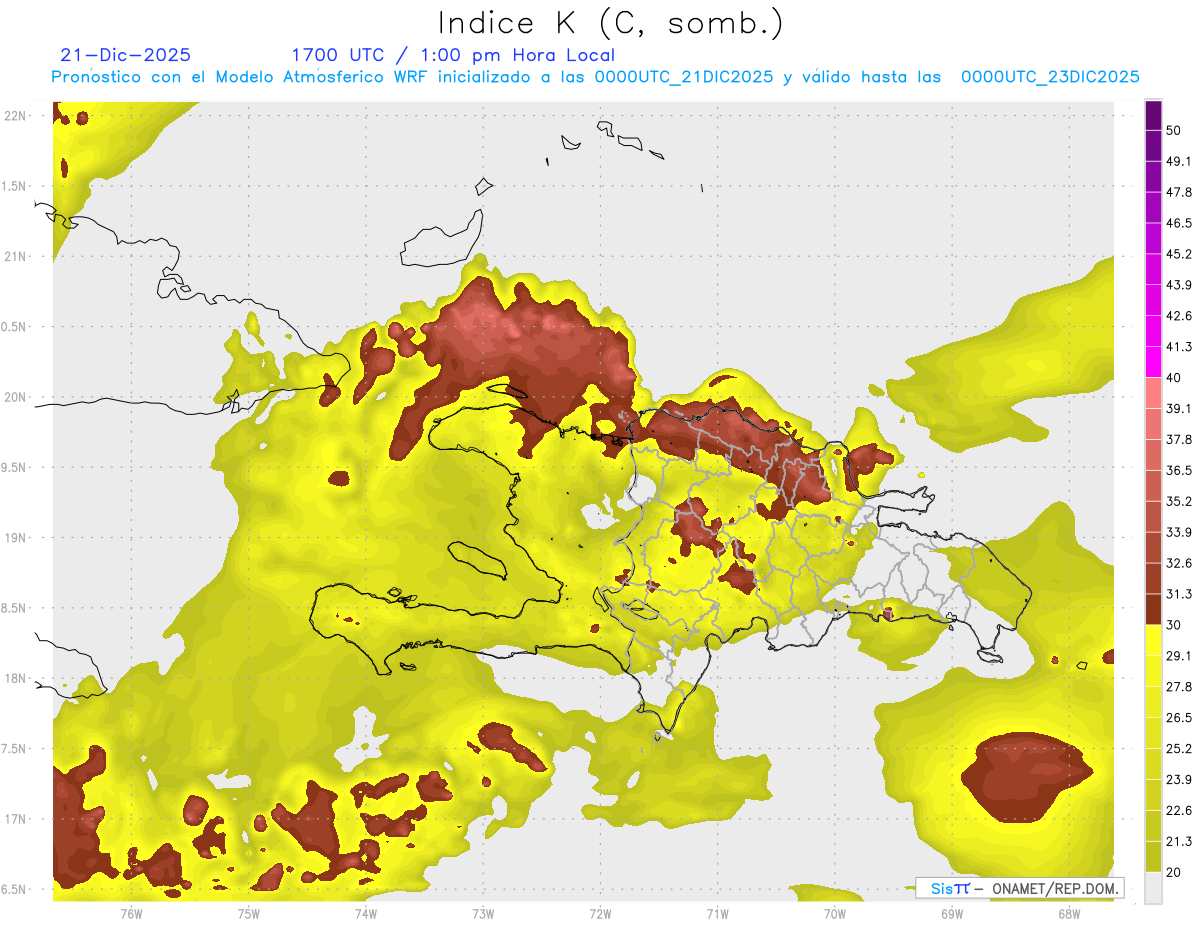Screen dimensions: 1200x927
Task: Click the 'Indice K (C, somb.)' title
Action: [x=611, y=24]
